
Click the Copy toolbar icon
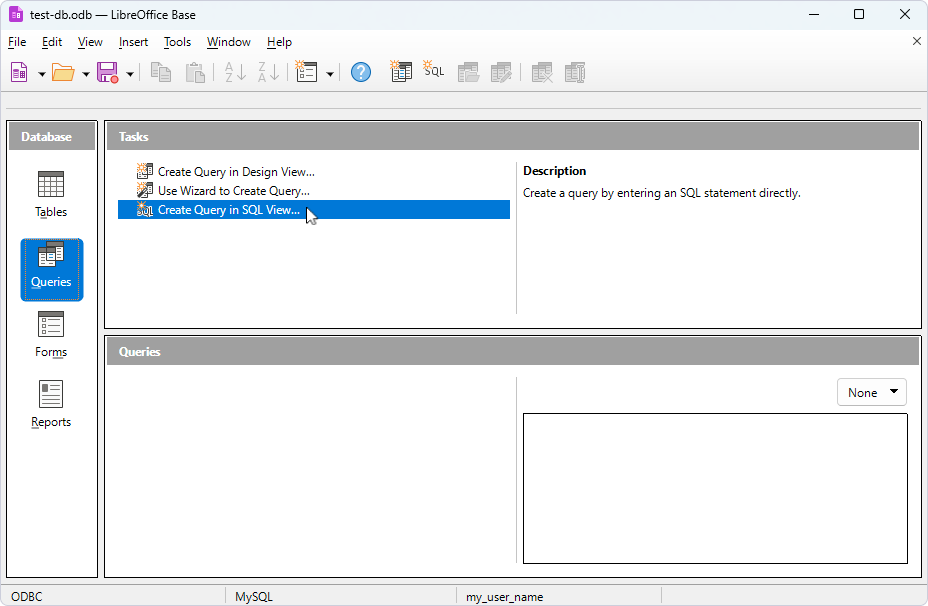(160, 71)
